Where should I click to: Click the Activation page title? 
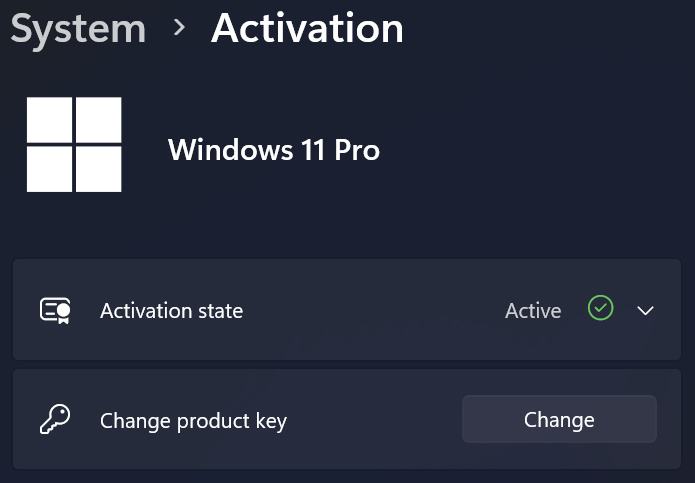pos(307,29)
